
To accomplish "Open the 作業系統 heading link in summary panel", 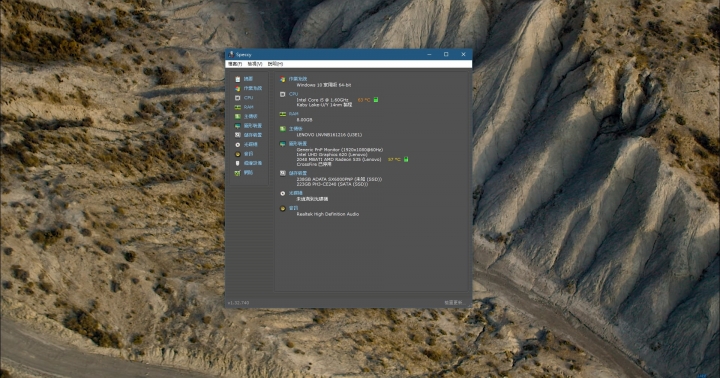I will click(x=298, y=79).
